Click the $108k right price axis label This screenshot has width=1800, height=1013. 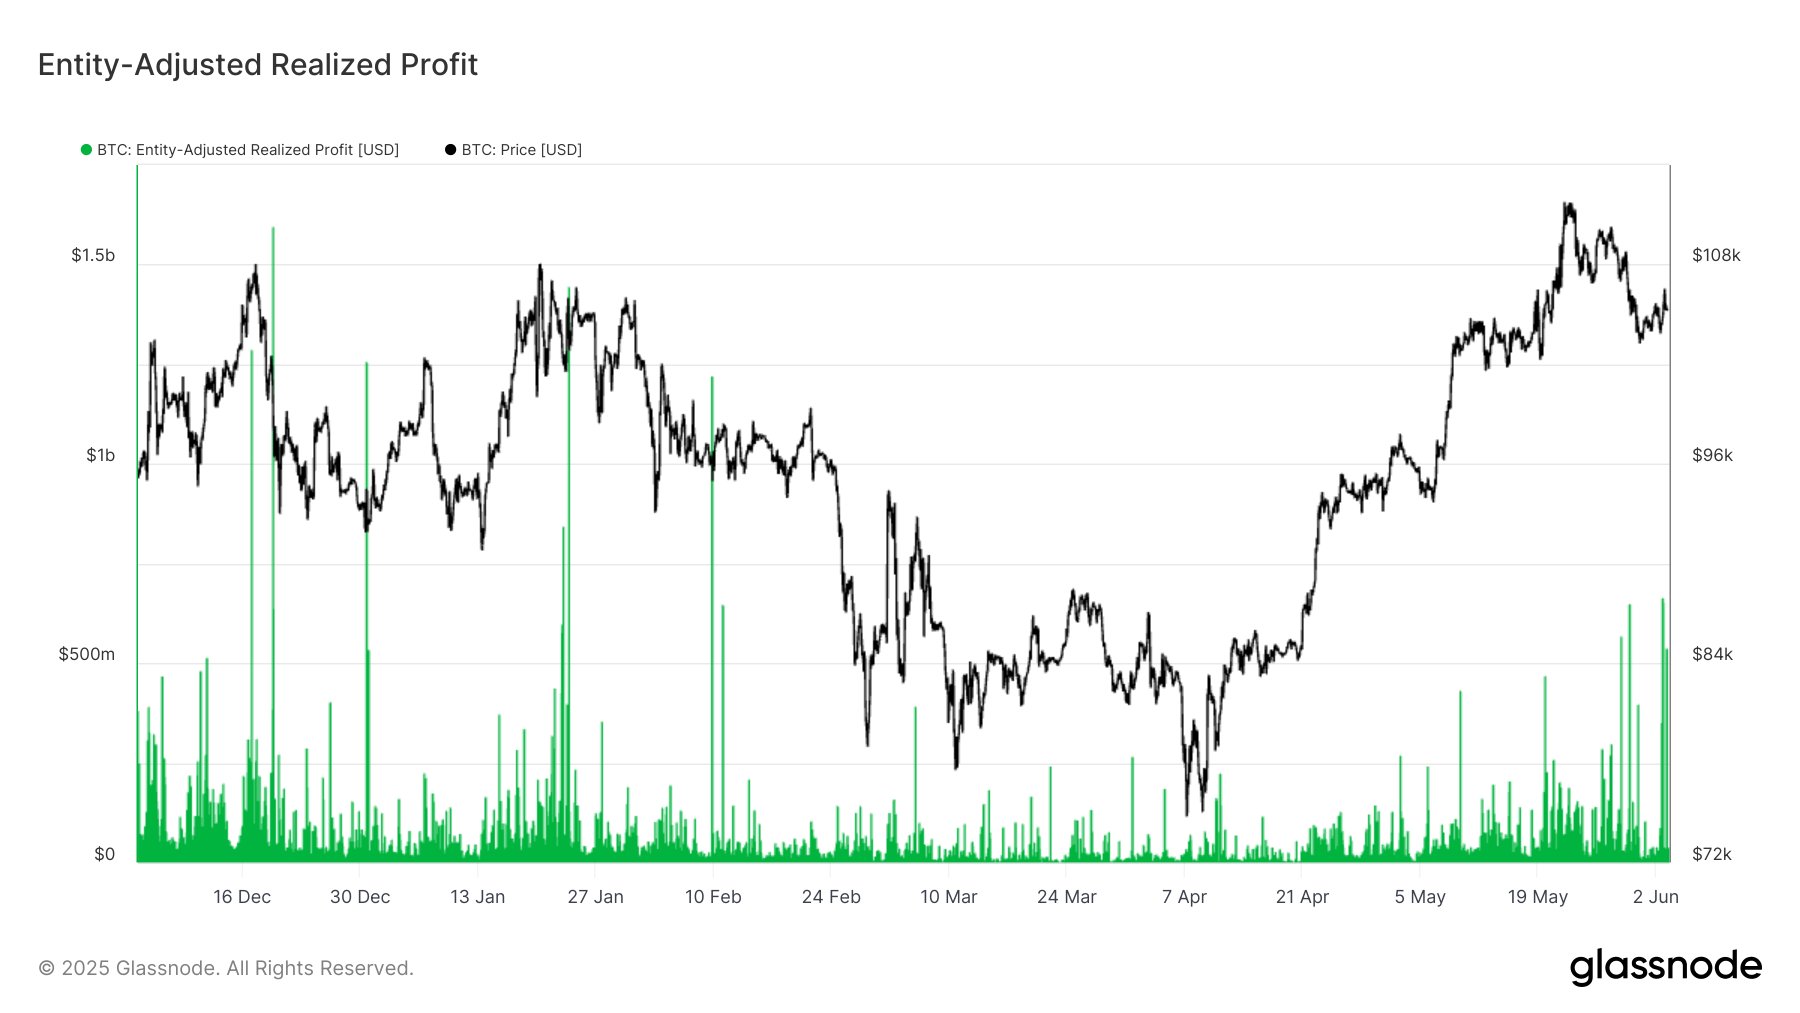coord(1716,255)
